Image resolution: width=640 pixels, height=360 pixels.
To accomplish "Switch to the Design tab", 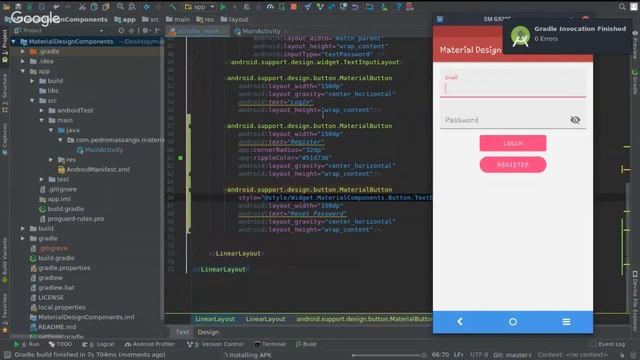I will [x=208, y=332].
